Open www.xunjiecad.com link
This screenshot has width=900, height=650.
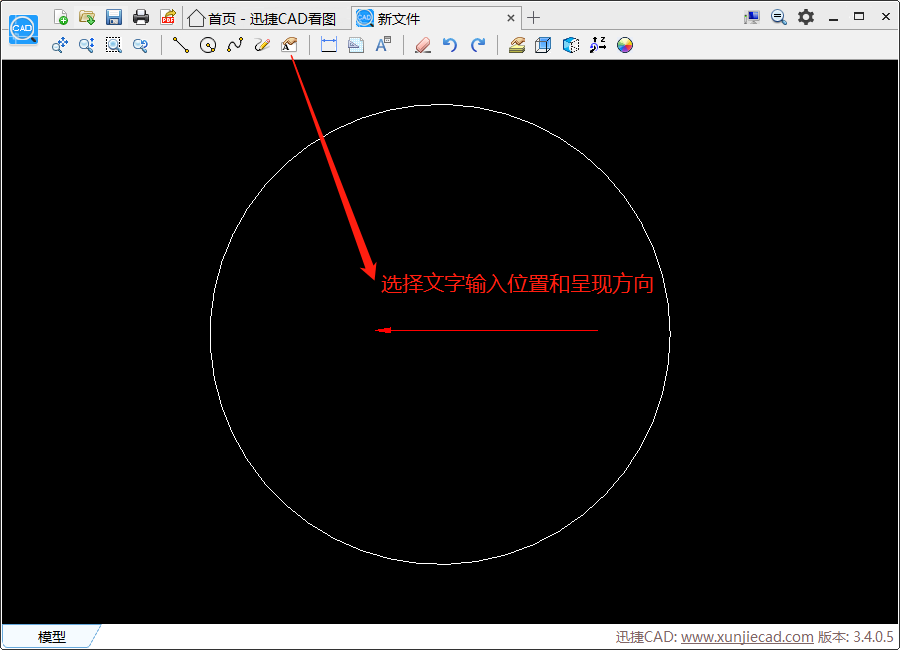tap(747, 637)
